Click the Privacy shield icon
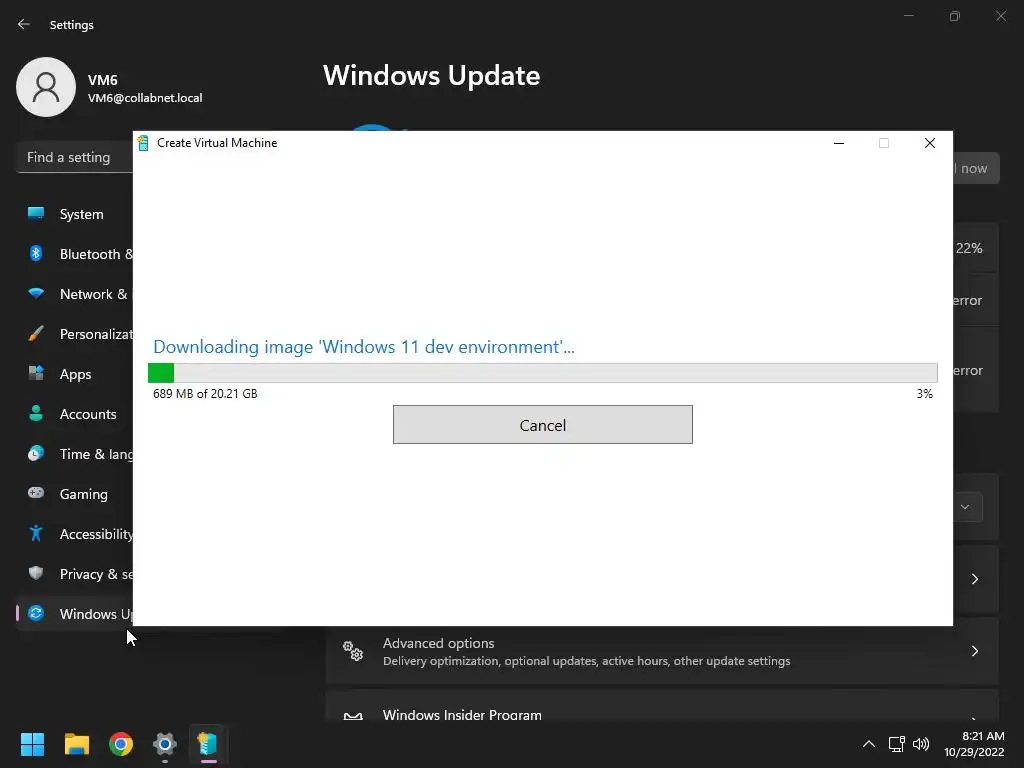Image resolution: width=1024 pixels, height=768 pixels. 36,573
